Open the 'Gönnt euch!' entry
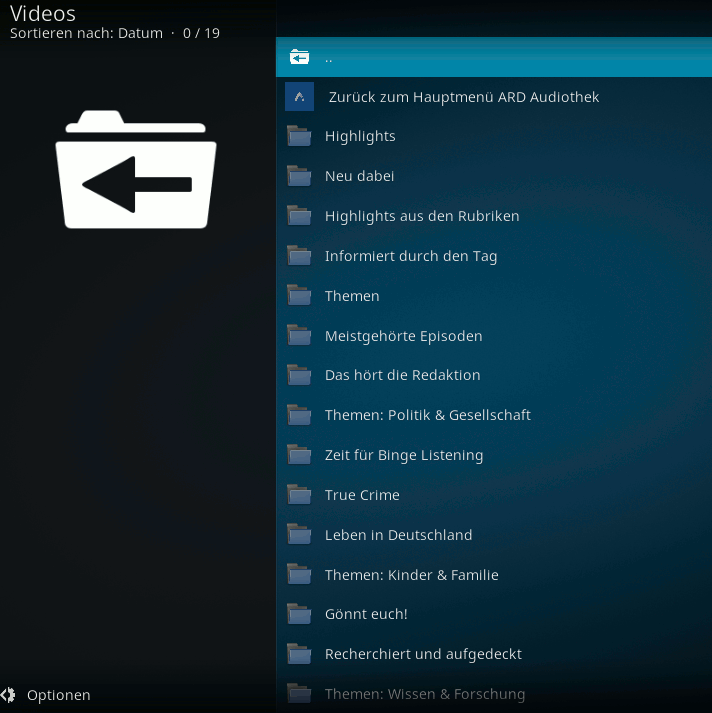 pyautogui.click(x=366, y=614)
